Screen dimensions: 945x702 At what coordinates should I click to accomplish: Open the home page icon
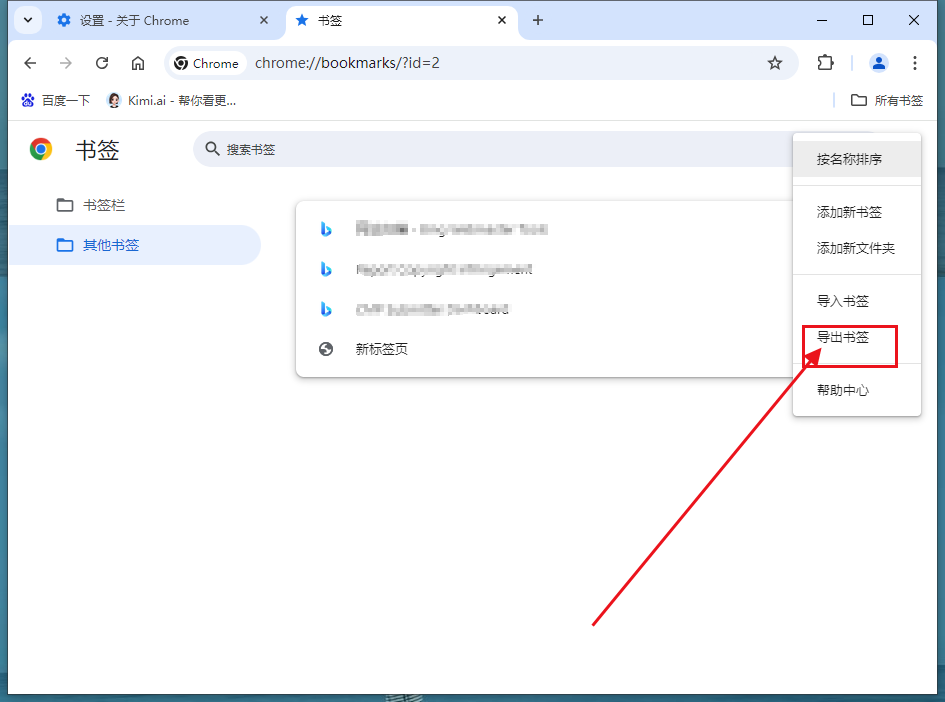138,63
